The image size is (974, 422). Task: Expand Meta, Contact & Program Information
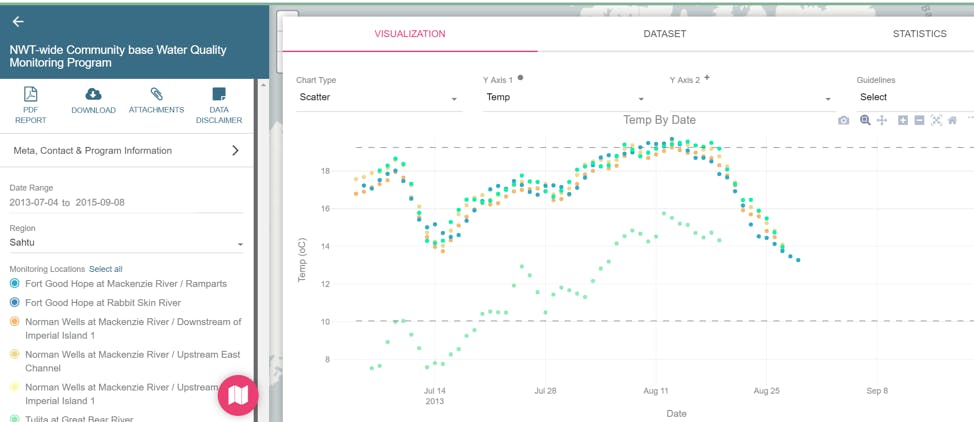click(x=127, y=150)
